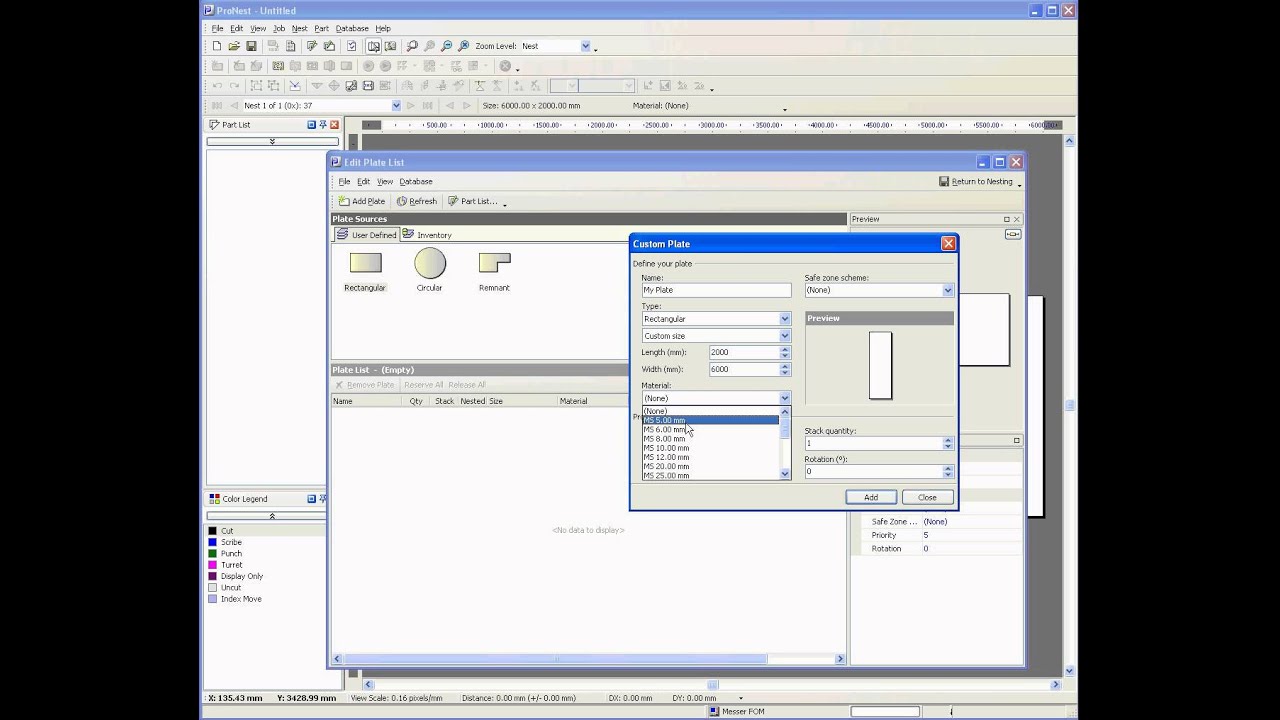Click the Zoom window magnifier icon
The image size is (1280, 720).
tap(412, 46)
